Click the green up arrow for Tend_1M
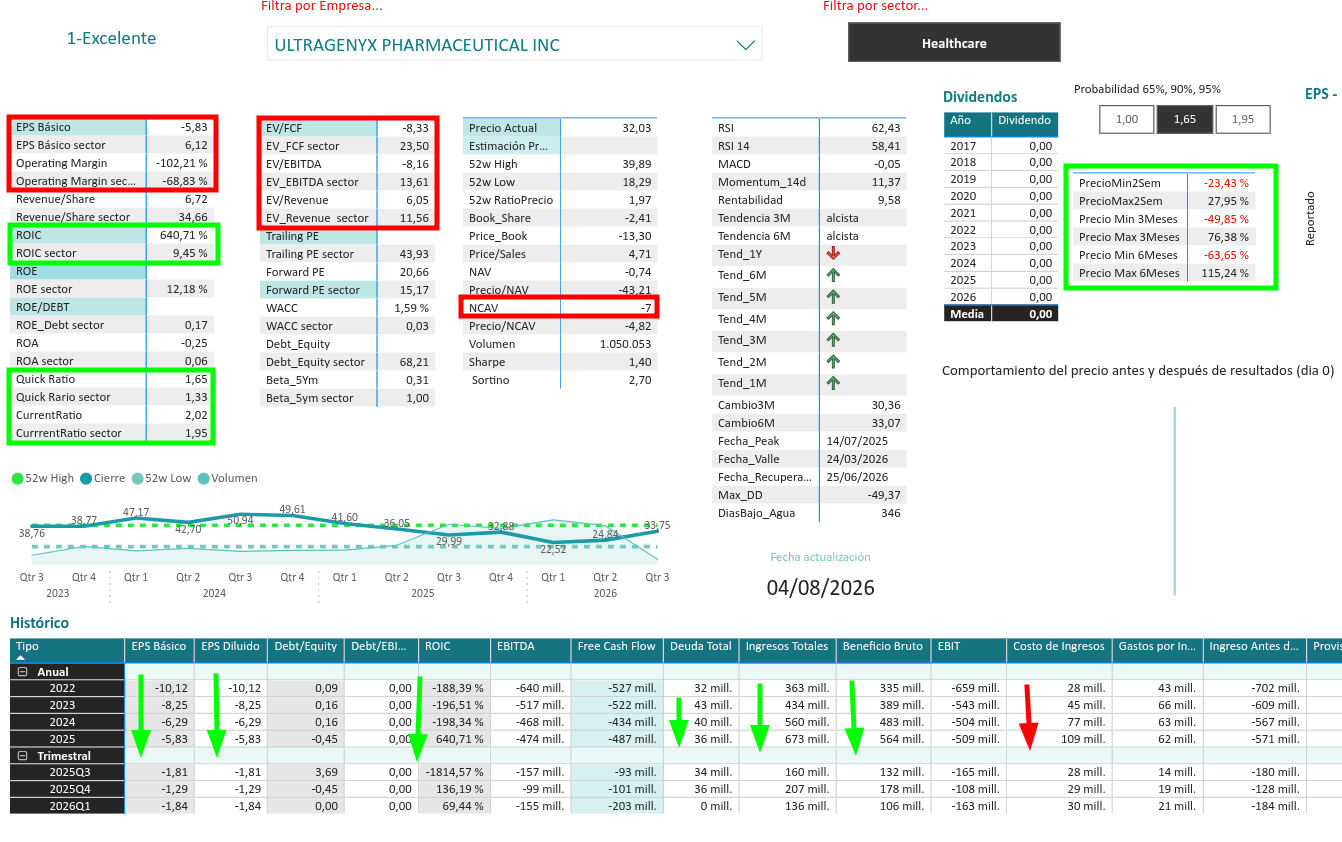 833,383
